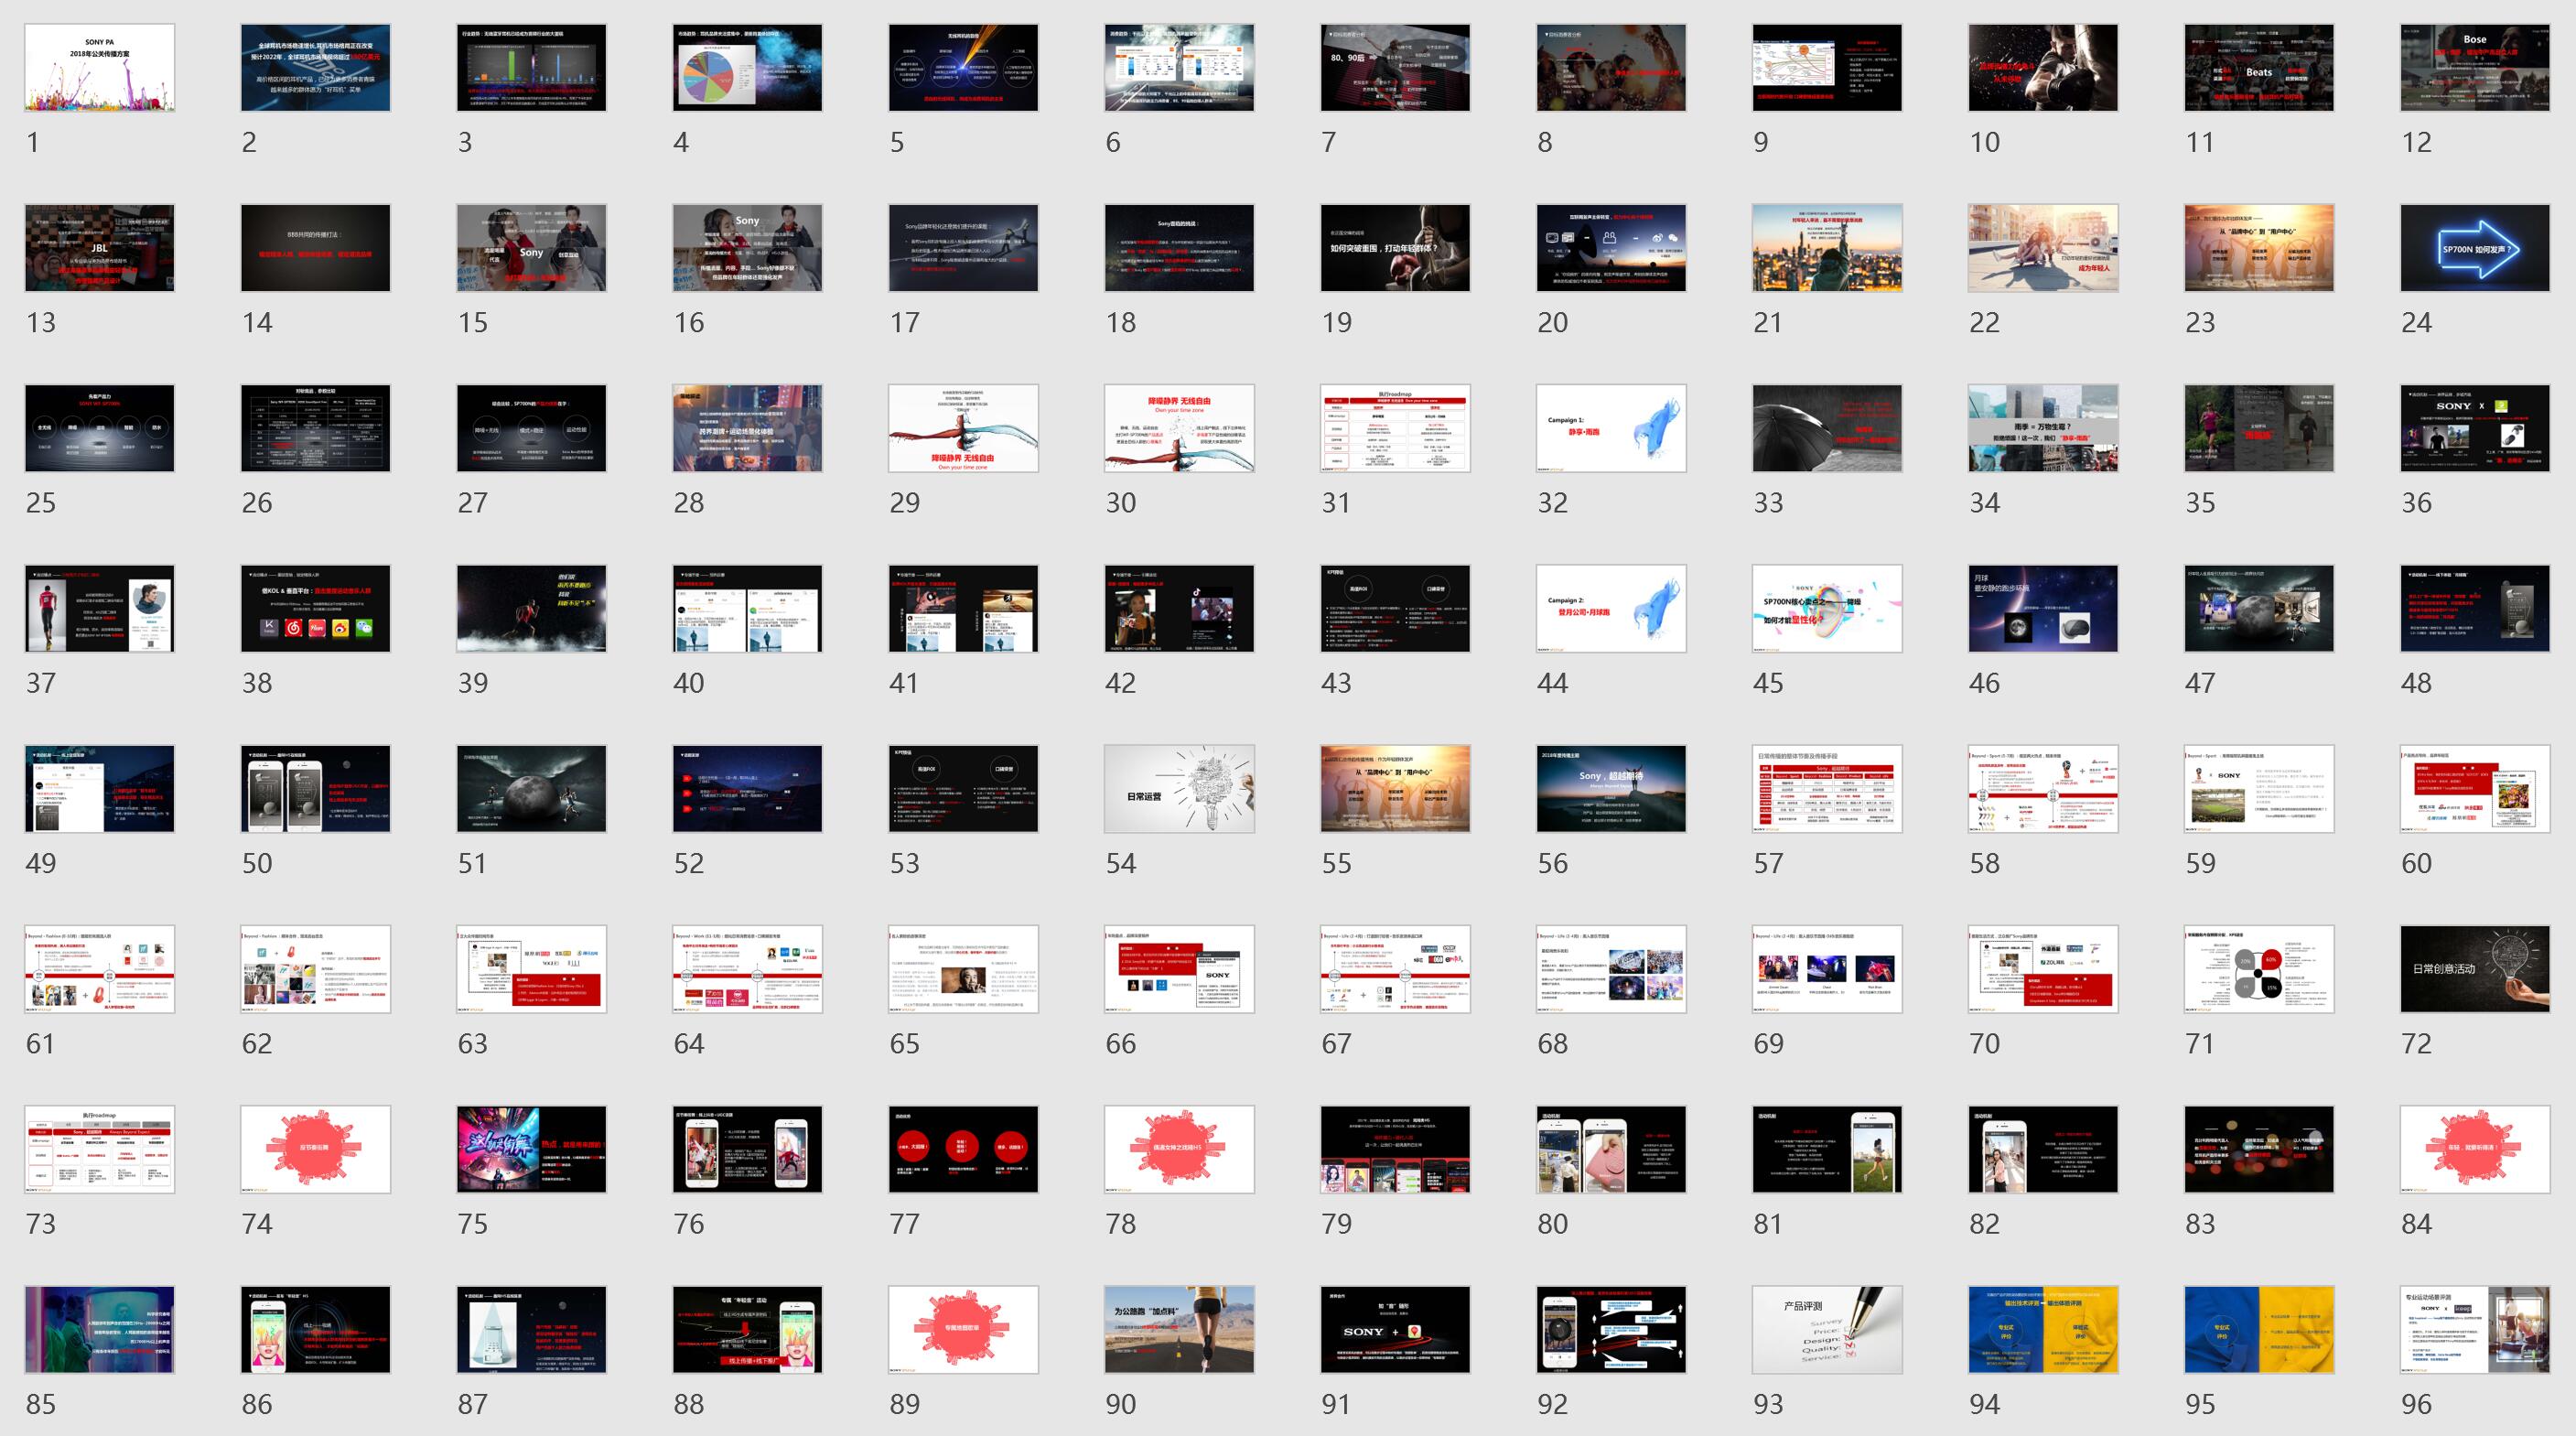Select slide 29 red blue water splash
Viewport: 2576px width, 1436px height.
964,428
